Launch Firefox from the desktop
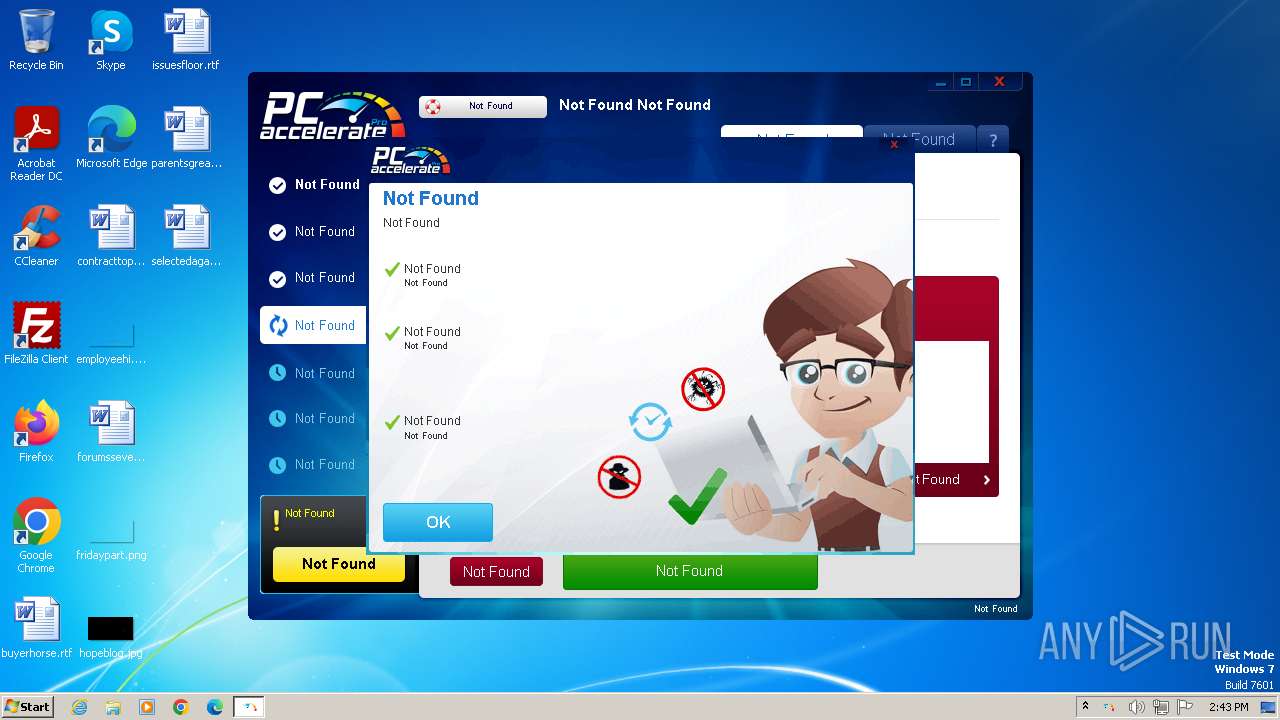 coord(36,432)
